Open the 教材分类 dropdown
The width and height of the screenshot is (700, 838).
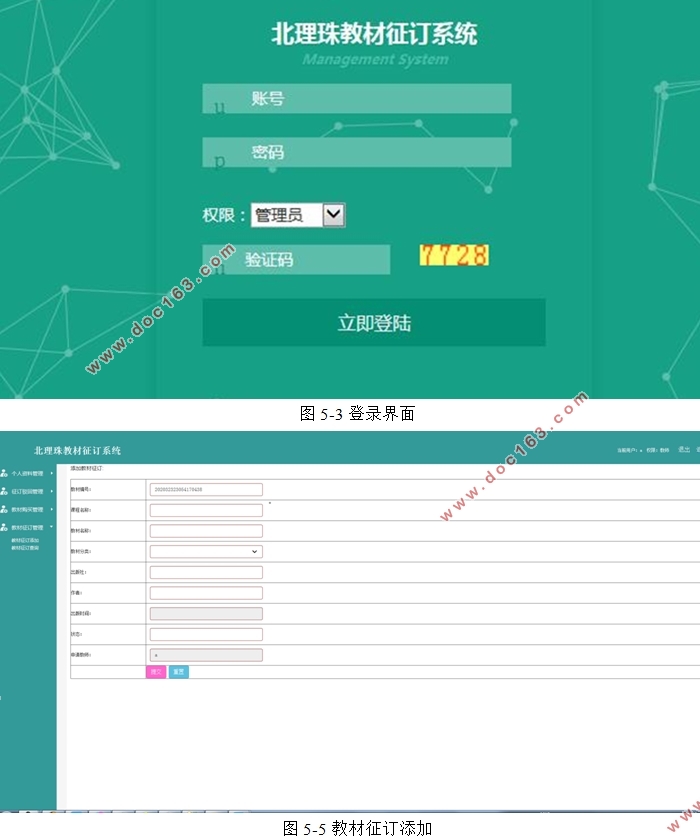click(206, 552)
